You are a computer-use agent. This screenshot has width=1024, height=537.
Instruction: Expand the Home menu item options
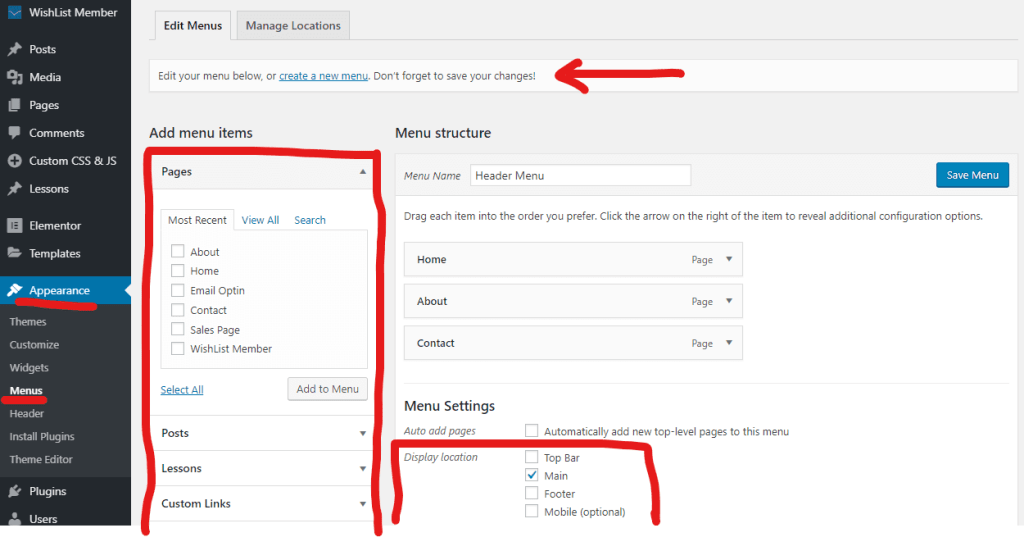click(x=729, y=259)
